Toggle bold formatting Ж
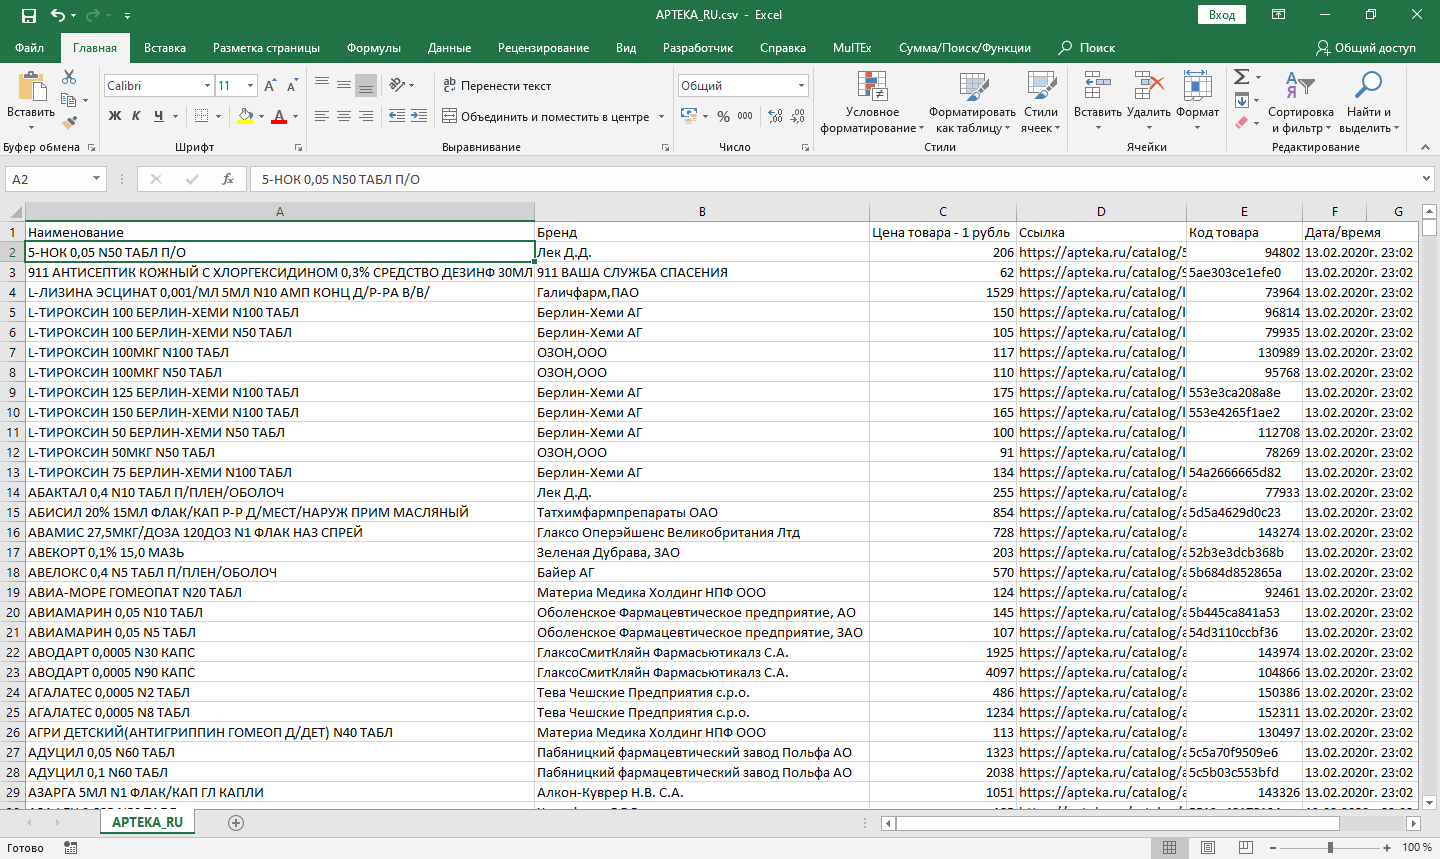The width and height of the screenshot is (1440, 859). pos(115,116)
